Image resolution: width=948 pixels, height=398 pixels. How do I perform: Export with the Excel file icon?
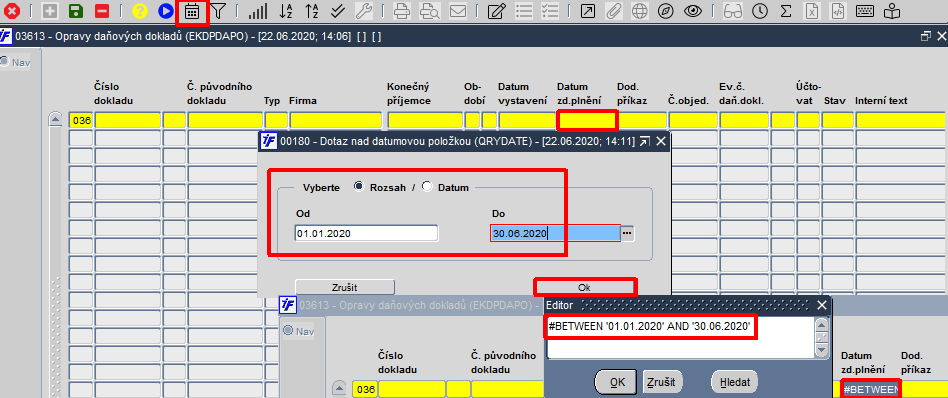pyautogui.click(x=813, y=11)
